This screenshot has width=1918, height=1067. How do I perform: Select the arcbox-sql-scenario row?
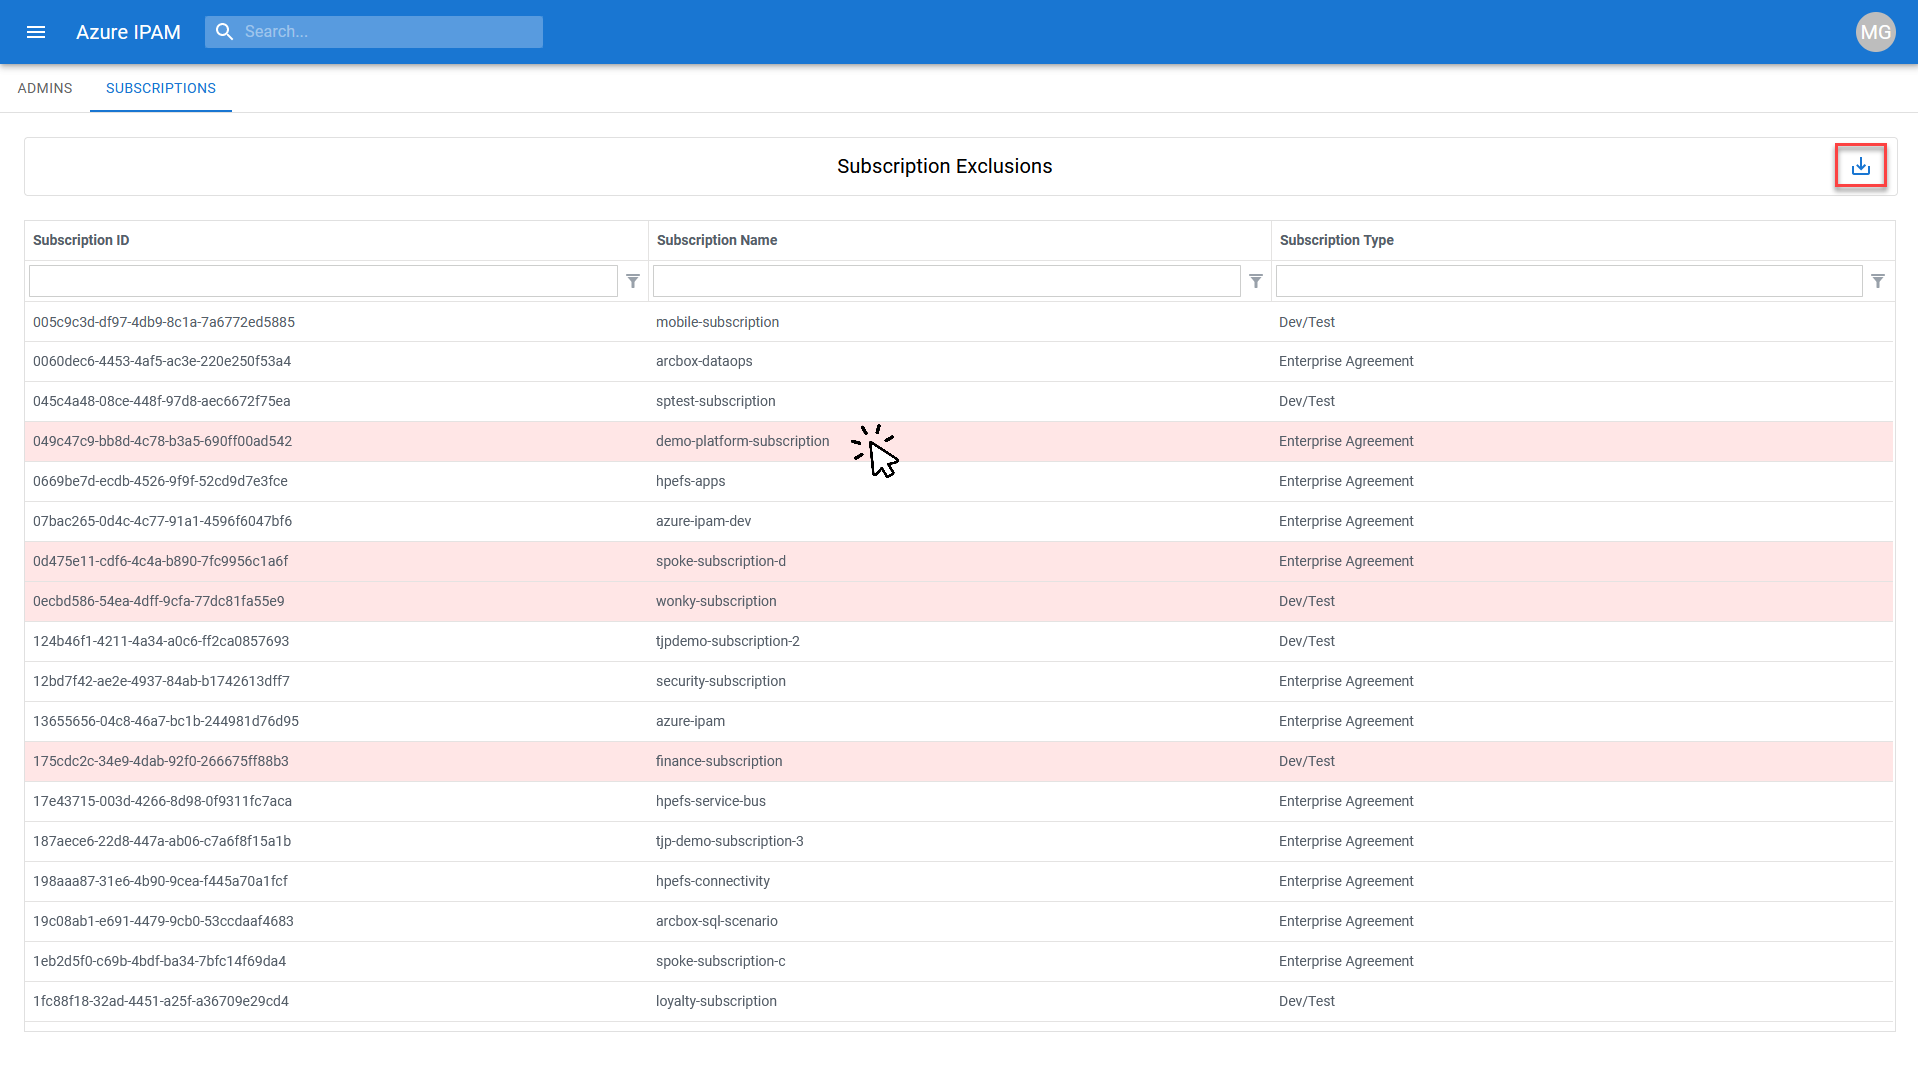pyautogui.click(x=959, y=921)
